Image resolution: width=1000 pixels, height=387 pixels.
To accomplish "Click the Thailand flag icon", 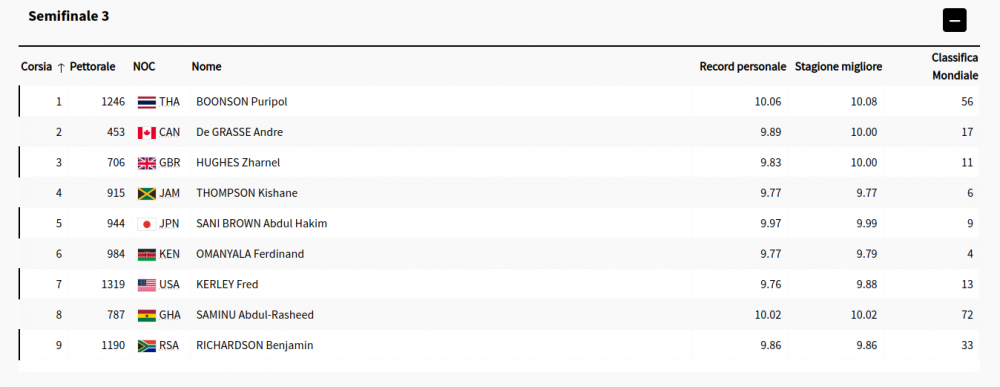I will click(x=147, y=102).
